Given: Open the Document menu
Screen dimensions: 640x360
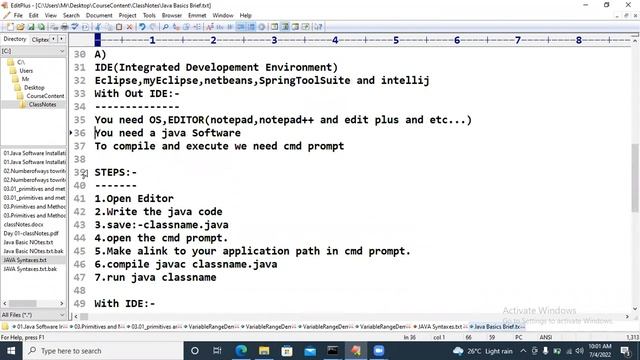Looking at the screenshot, I should [x=99, y=16].
